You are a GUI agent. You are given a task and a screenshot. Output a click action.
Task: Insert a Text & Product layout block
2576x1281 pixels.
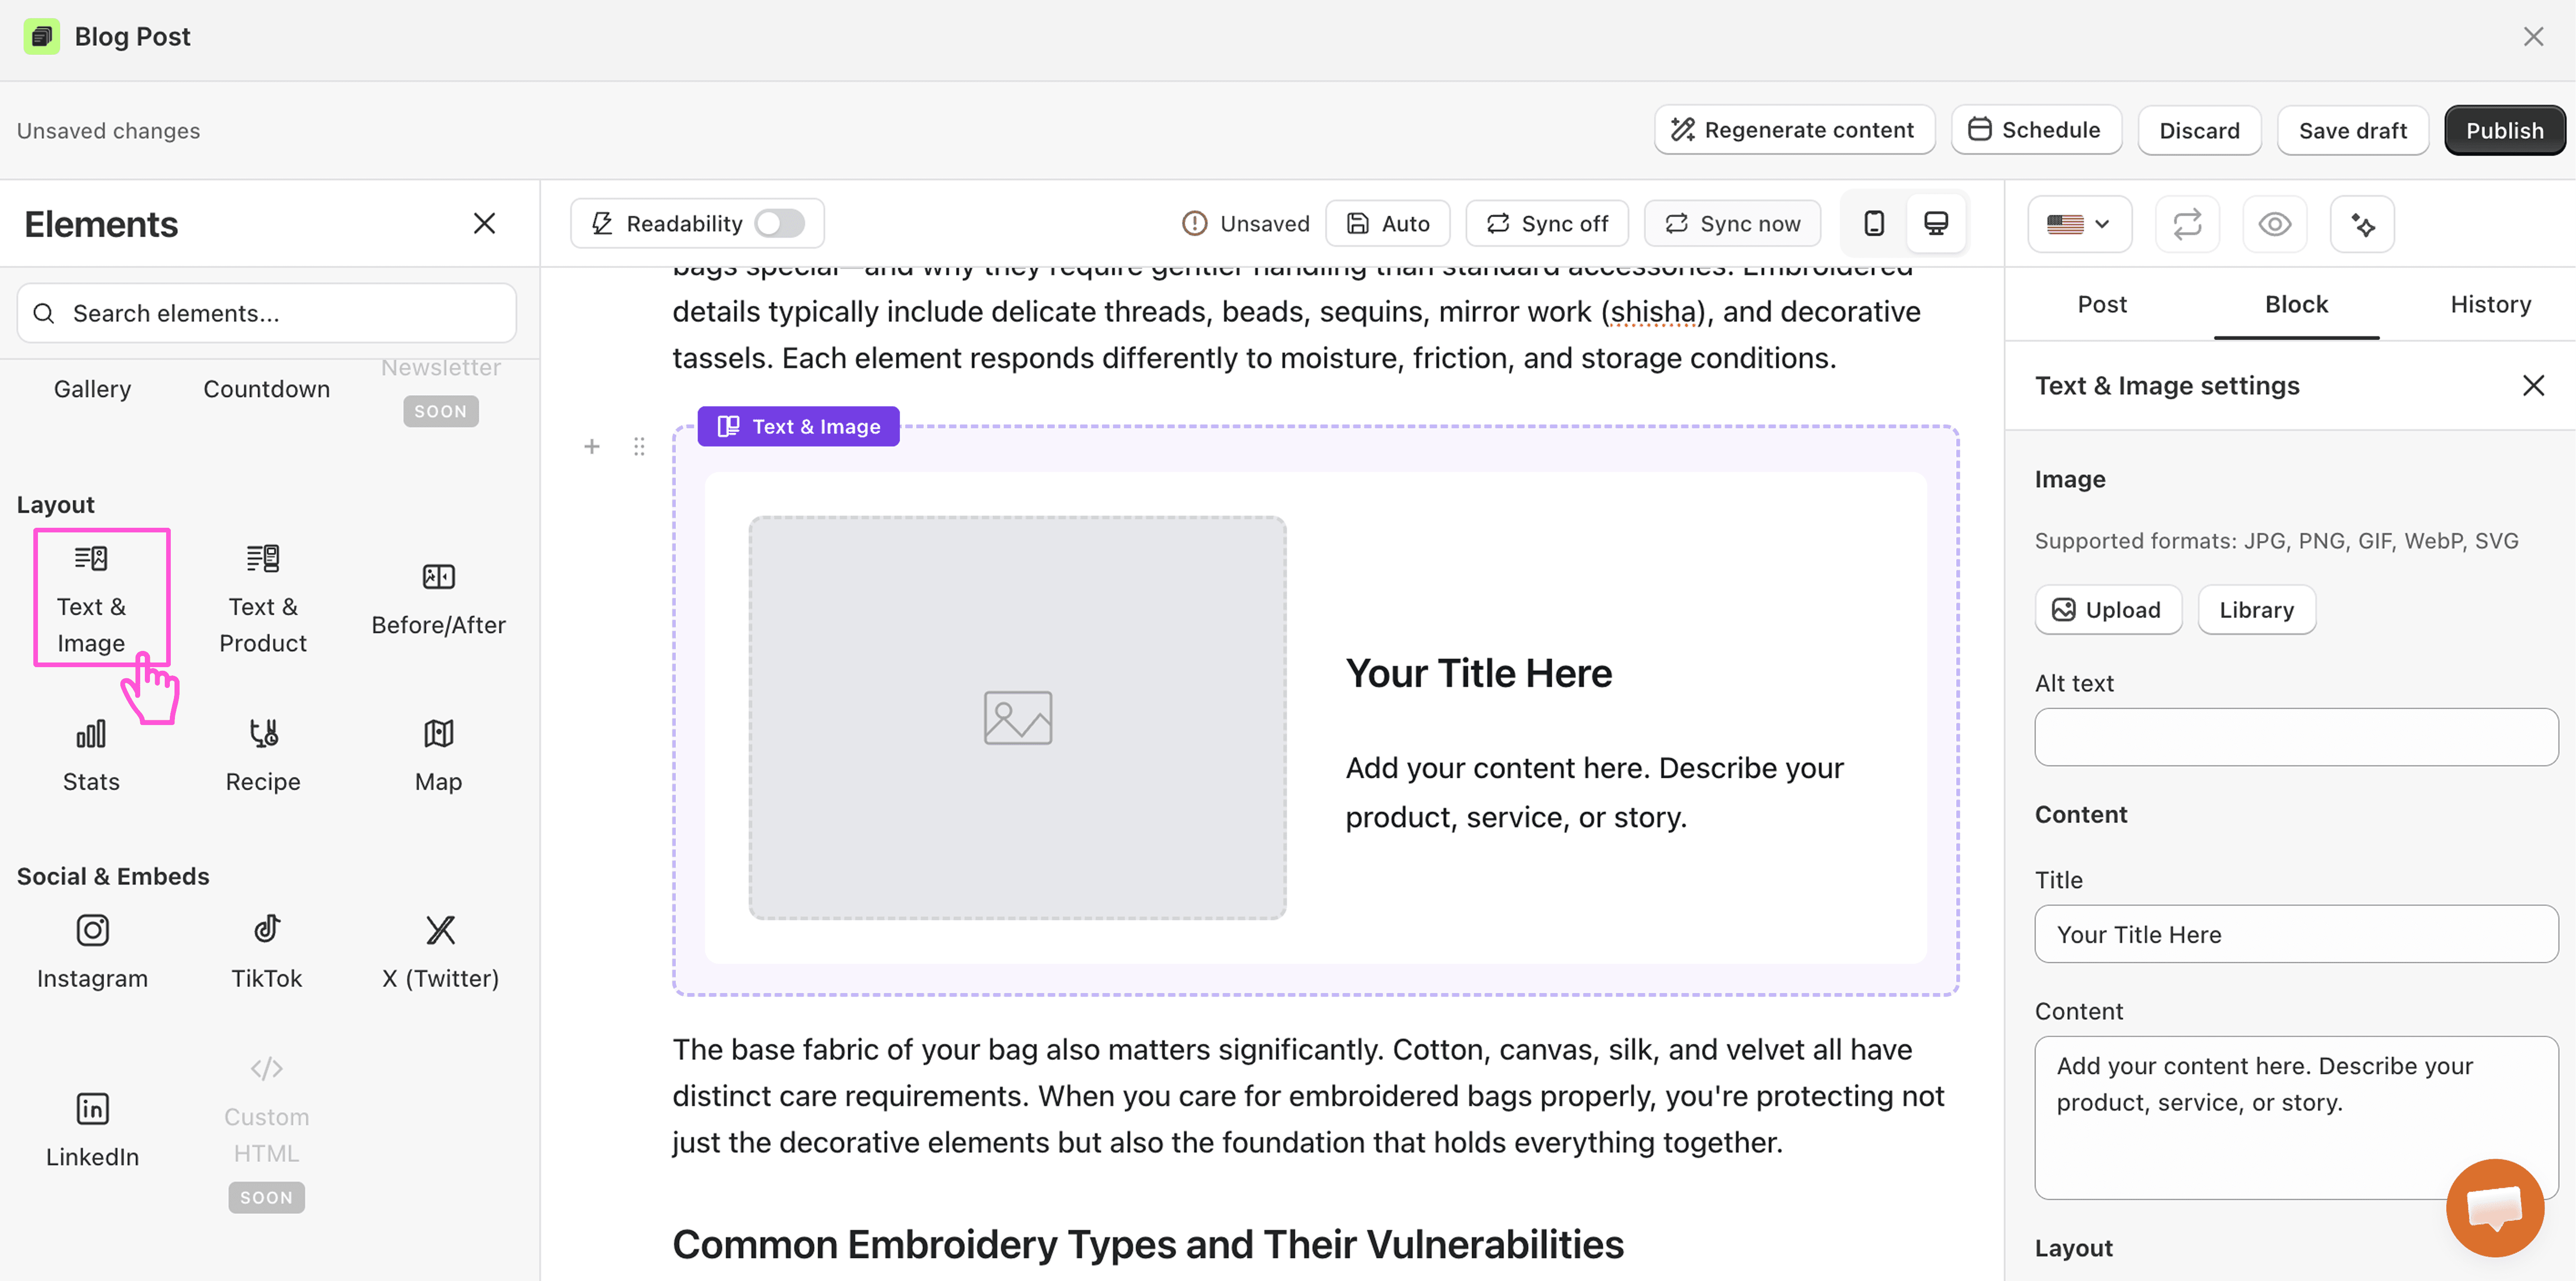263,598
